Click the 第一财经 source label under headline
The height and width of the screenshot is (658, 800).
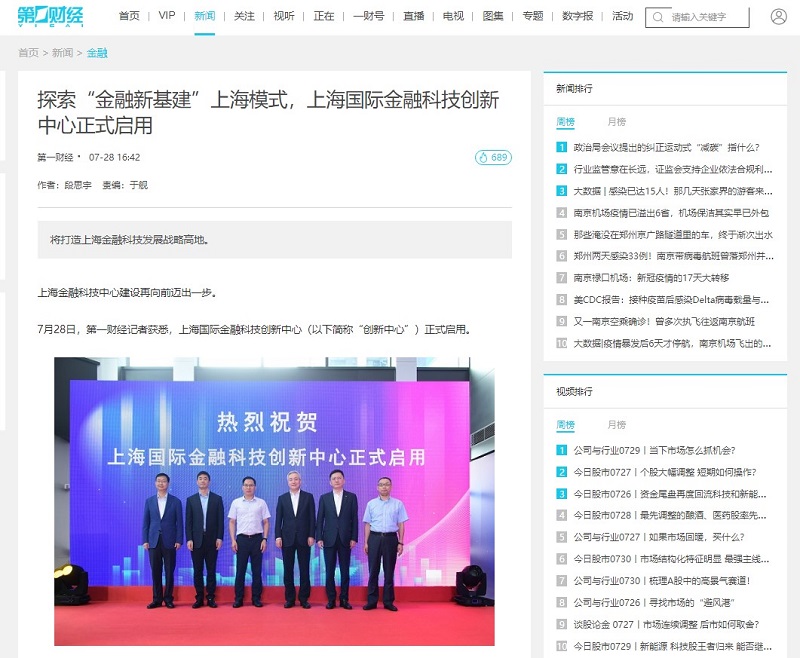pyautogui.click(x=55, y=157)
